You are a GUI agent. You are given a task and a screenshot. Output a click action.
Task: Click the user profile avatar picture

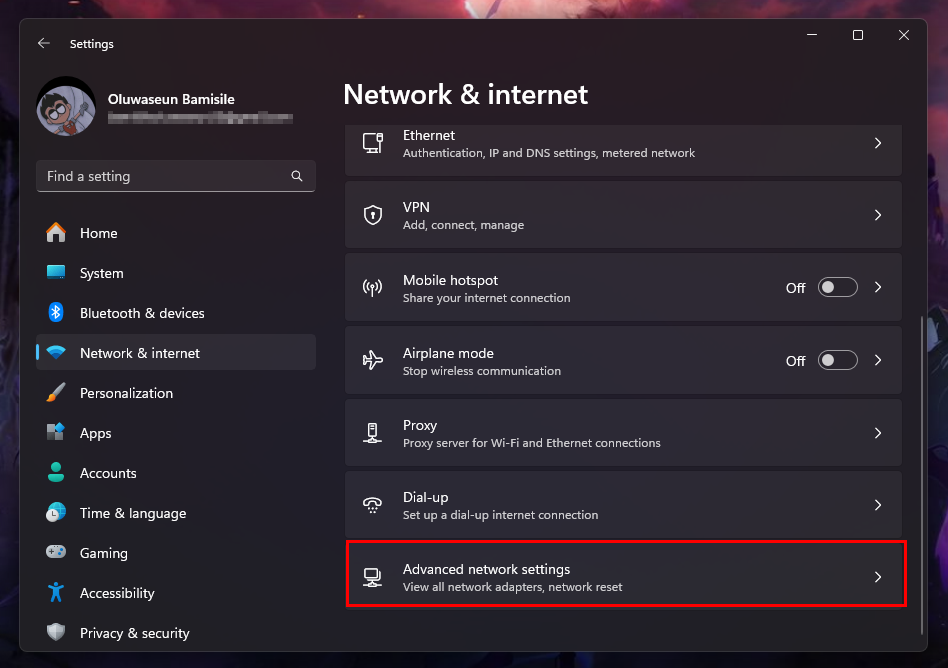coord(66,108)
